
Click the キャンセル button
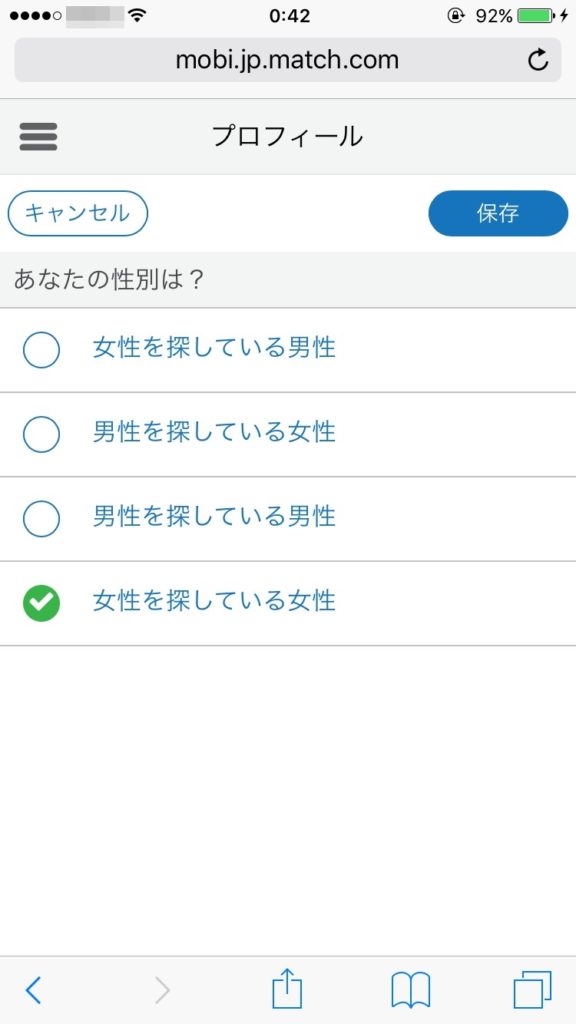[78, 213]
